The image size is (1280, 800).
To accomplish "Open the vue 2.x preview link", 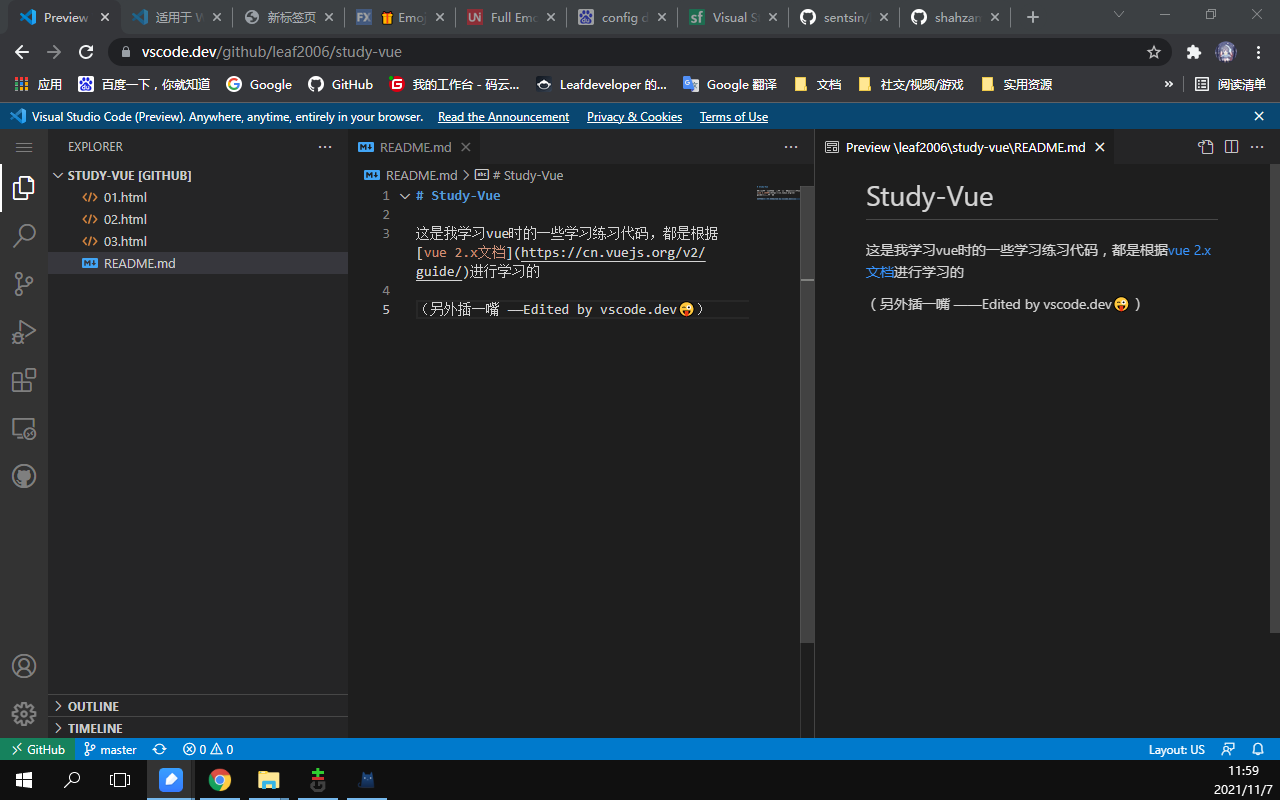I will point(1189,250).
